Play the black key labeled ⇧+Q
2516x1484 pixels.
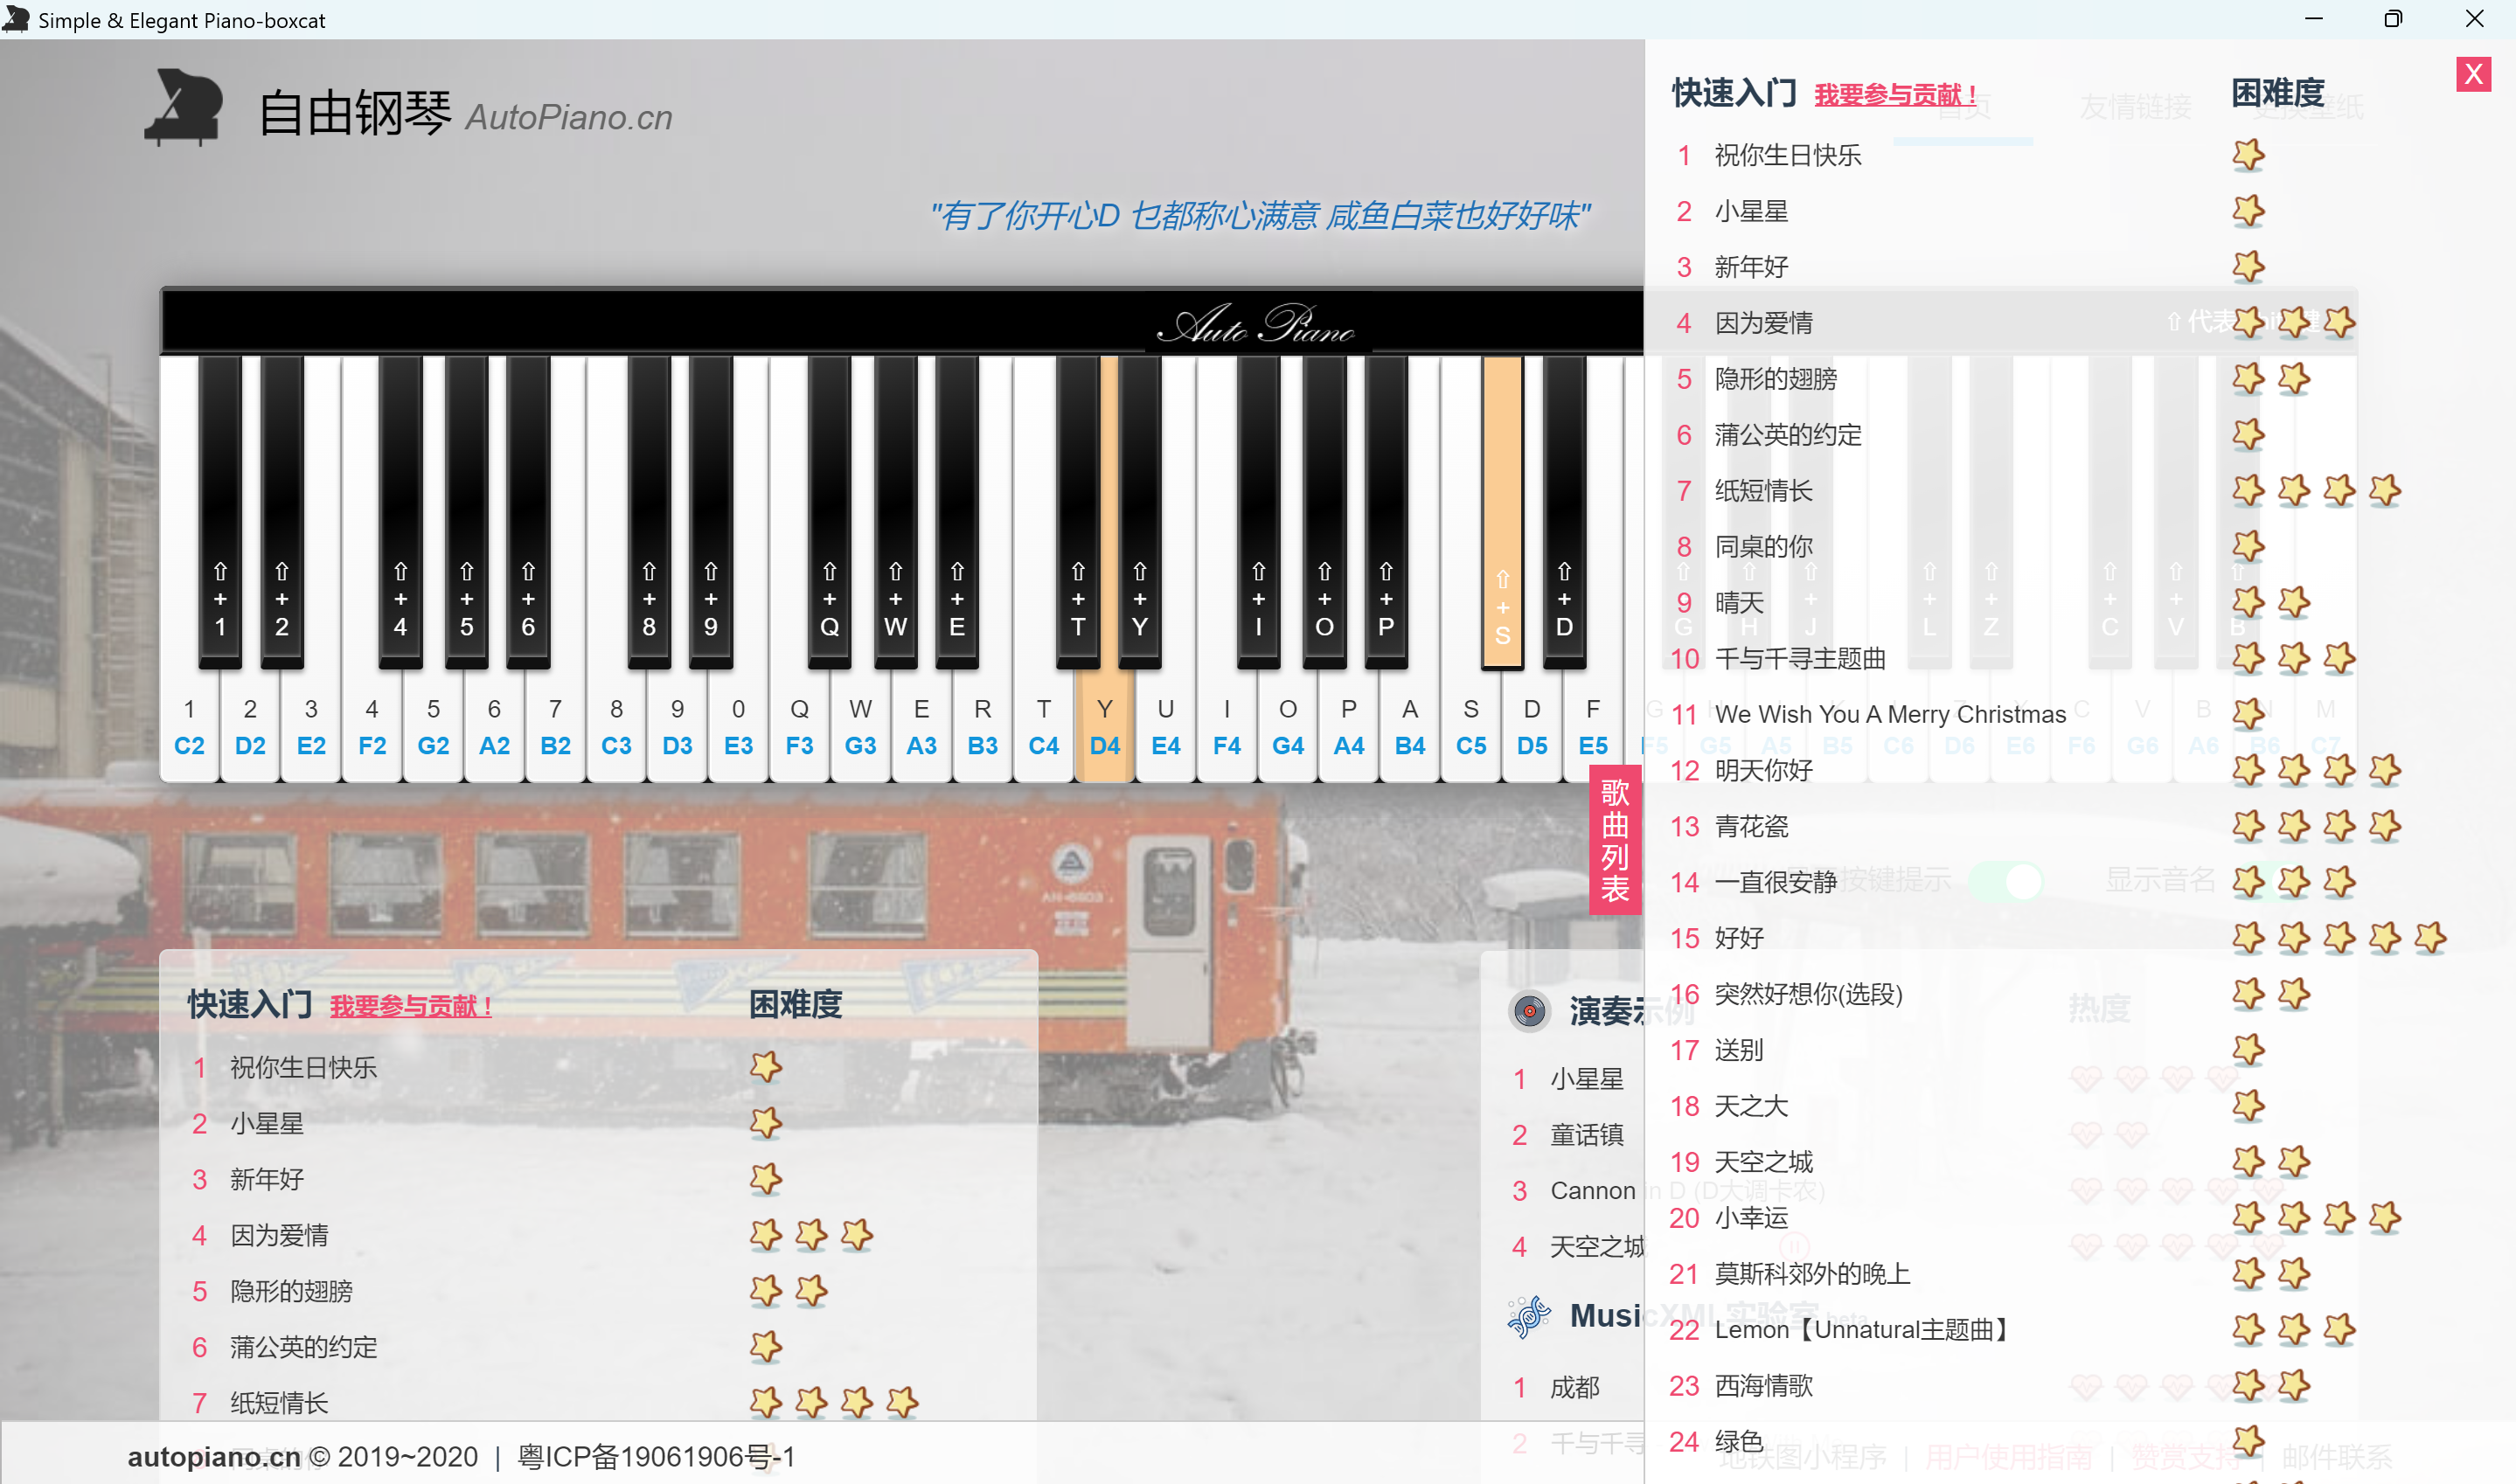[829, 511]
